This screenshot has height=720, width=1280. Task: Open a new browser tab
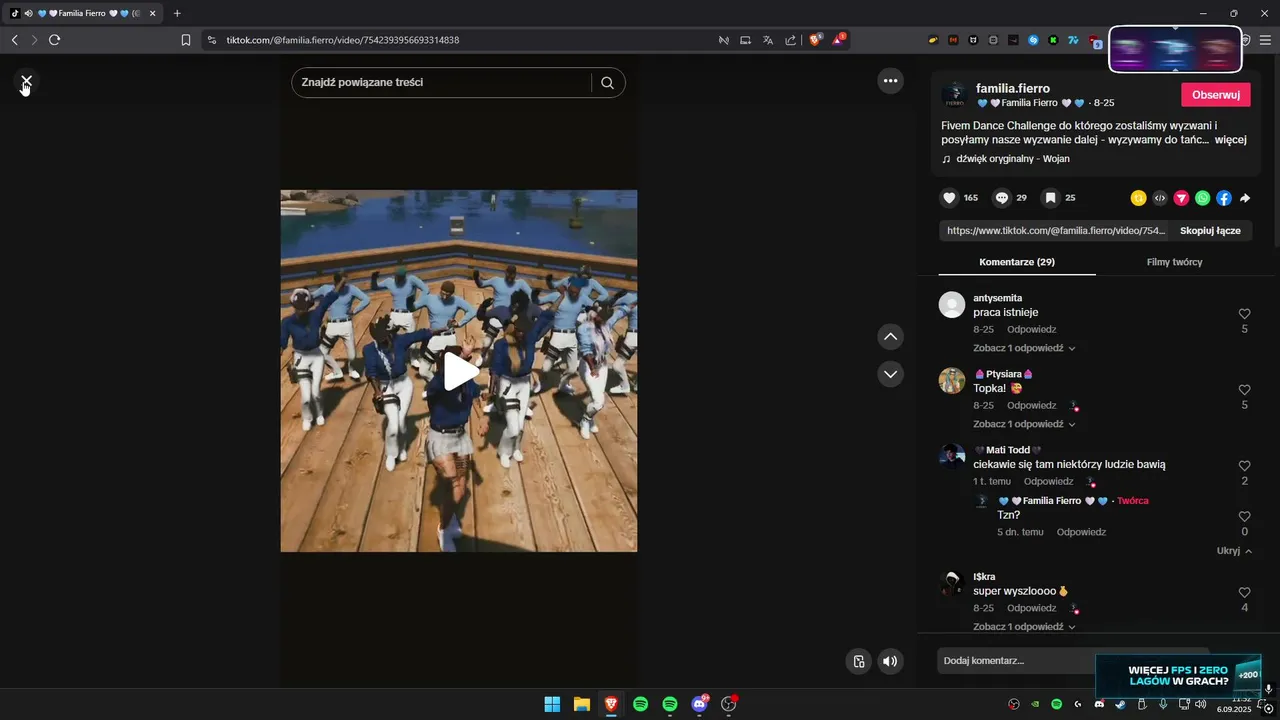point(177,13)
